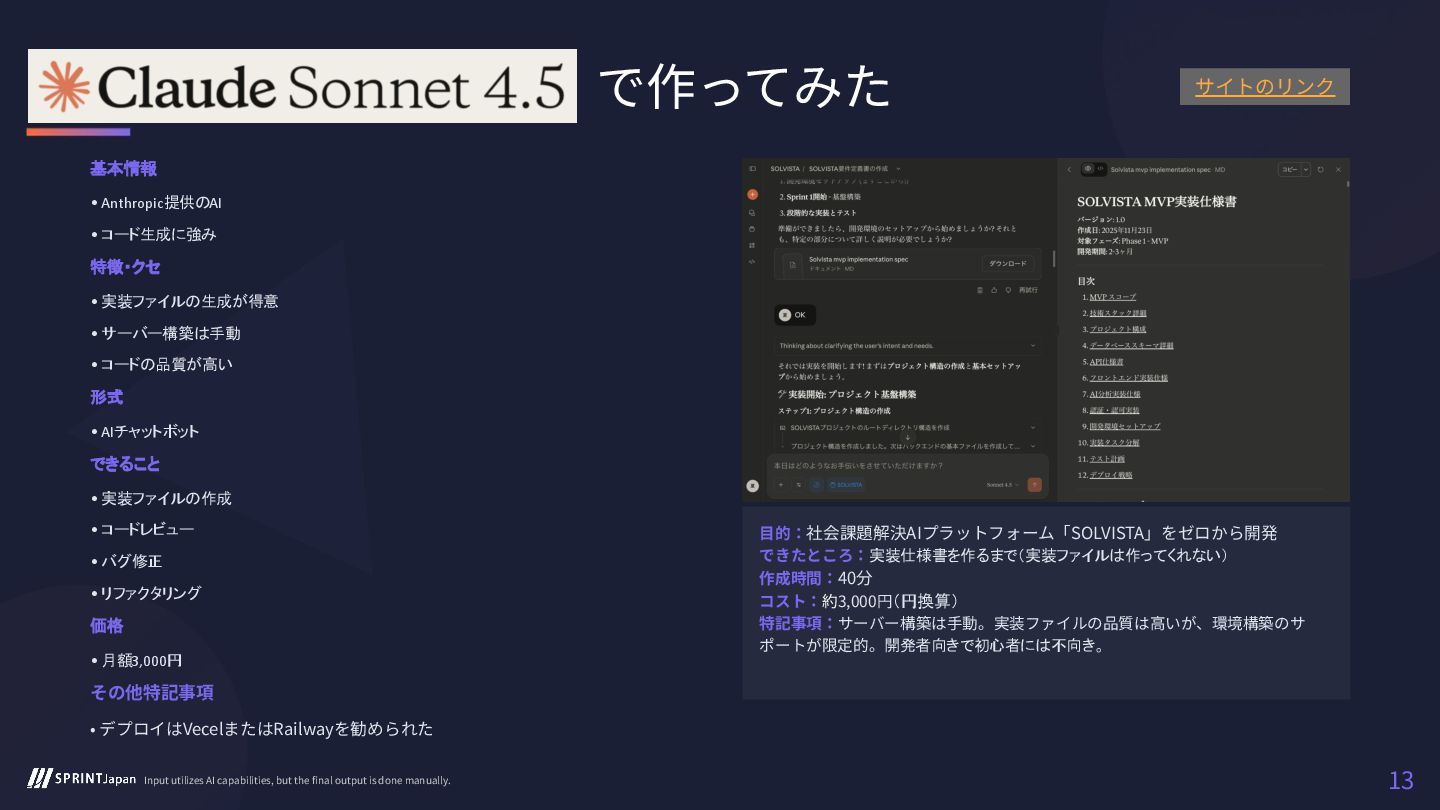
Task: Open the Solvista mvp implementation spec file card
Action: coord(907,264)
